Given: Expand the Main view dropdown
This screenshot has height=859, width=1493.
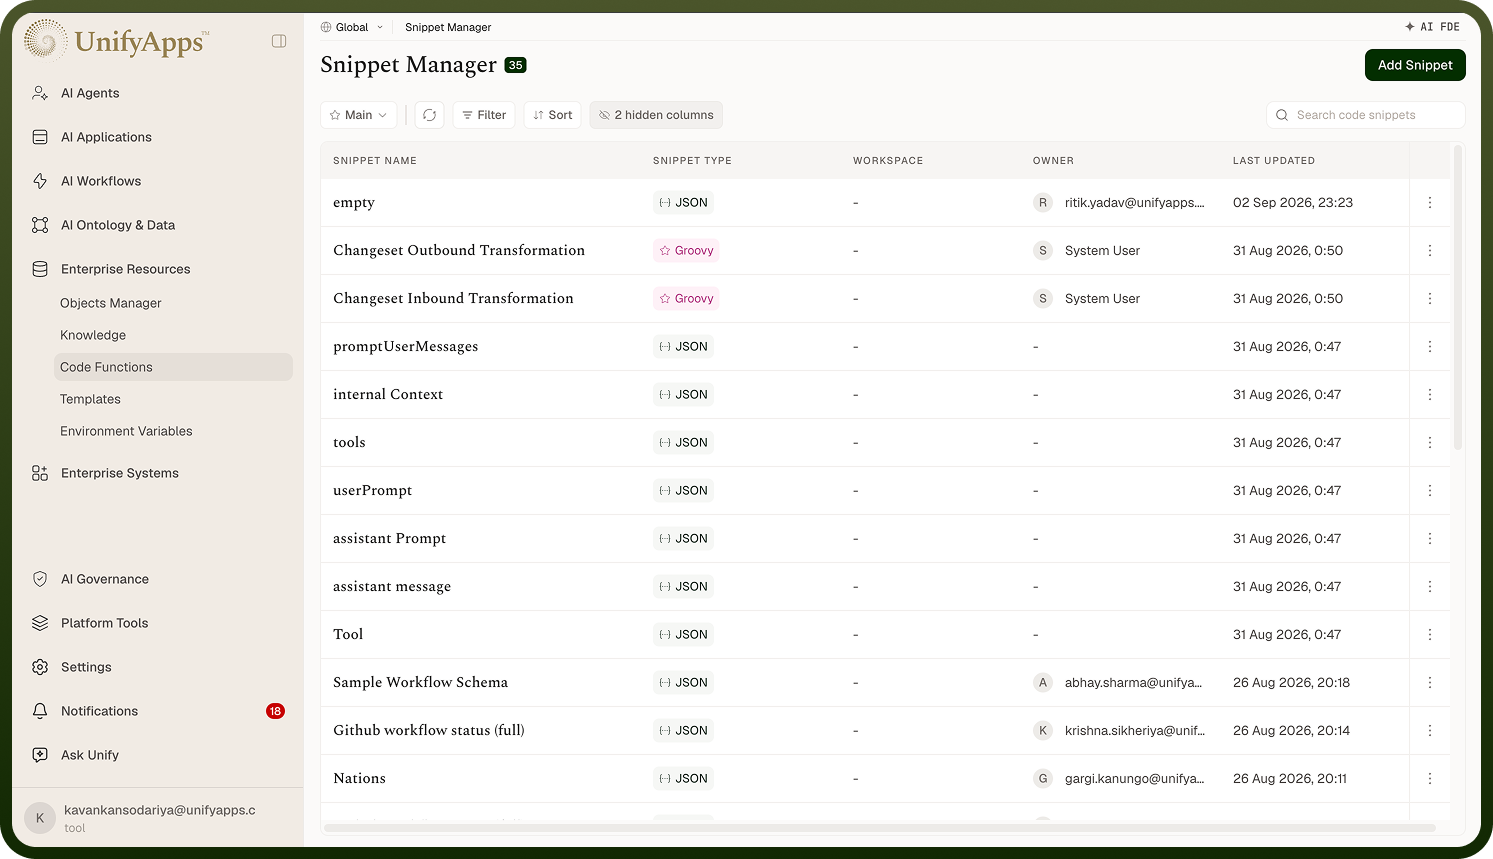Looking at the screenshot, I should pos(358,115).
